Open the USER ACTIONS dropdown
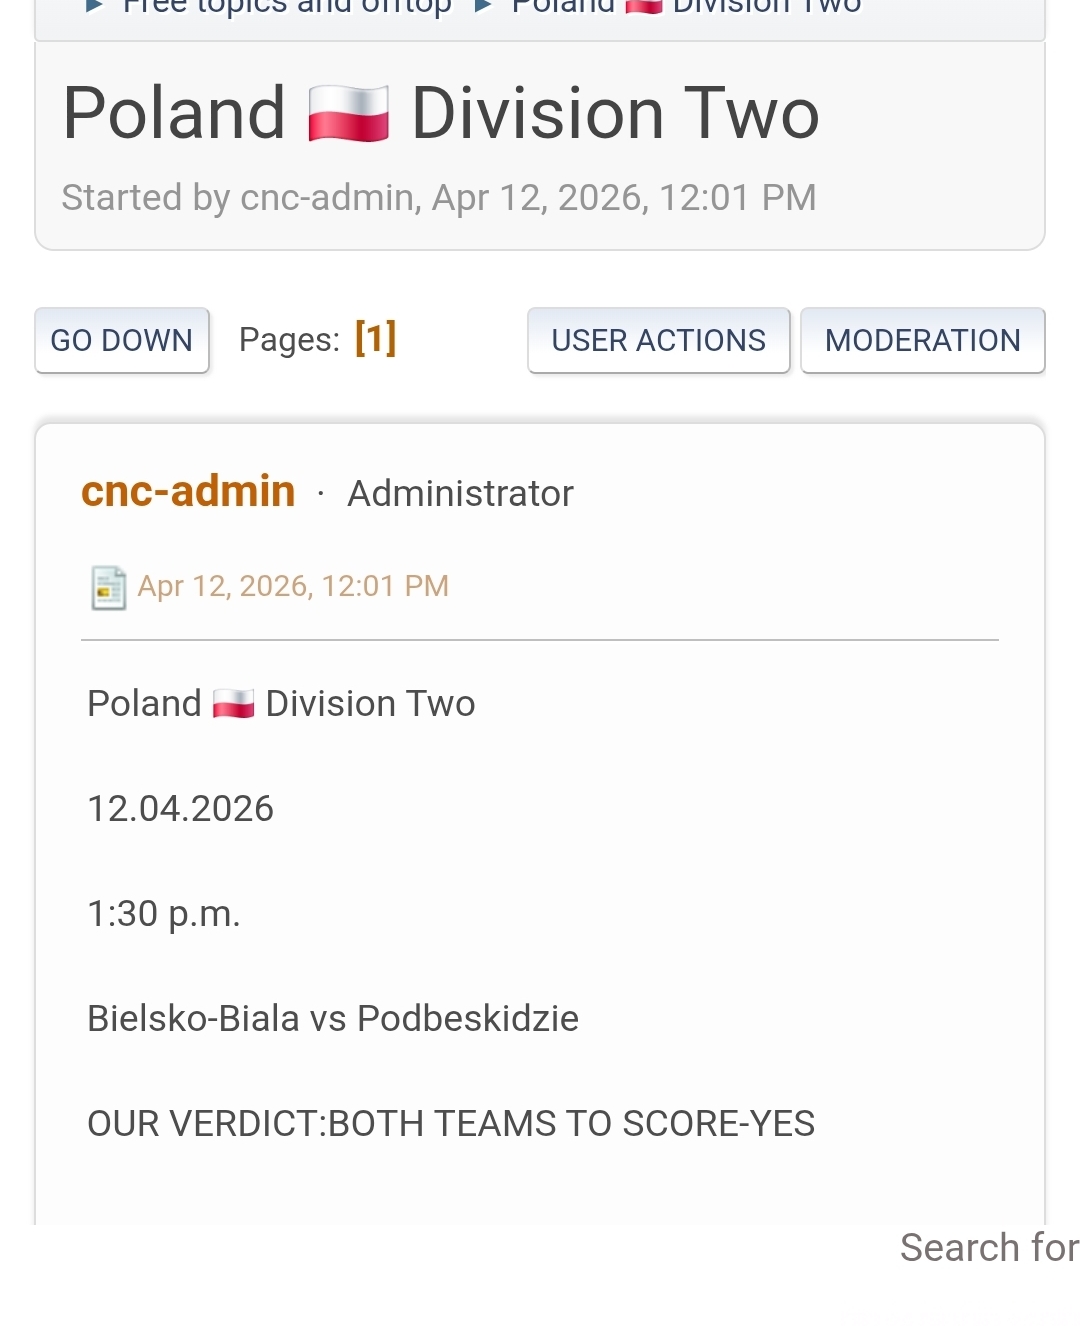Viewport: 1080px width, 1326px height. click(x=658, y=341)
